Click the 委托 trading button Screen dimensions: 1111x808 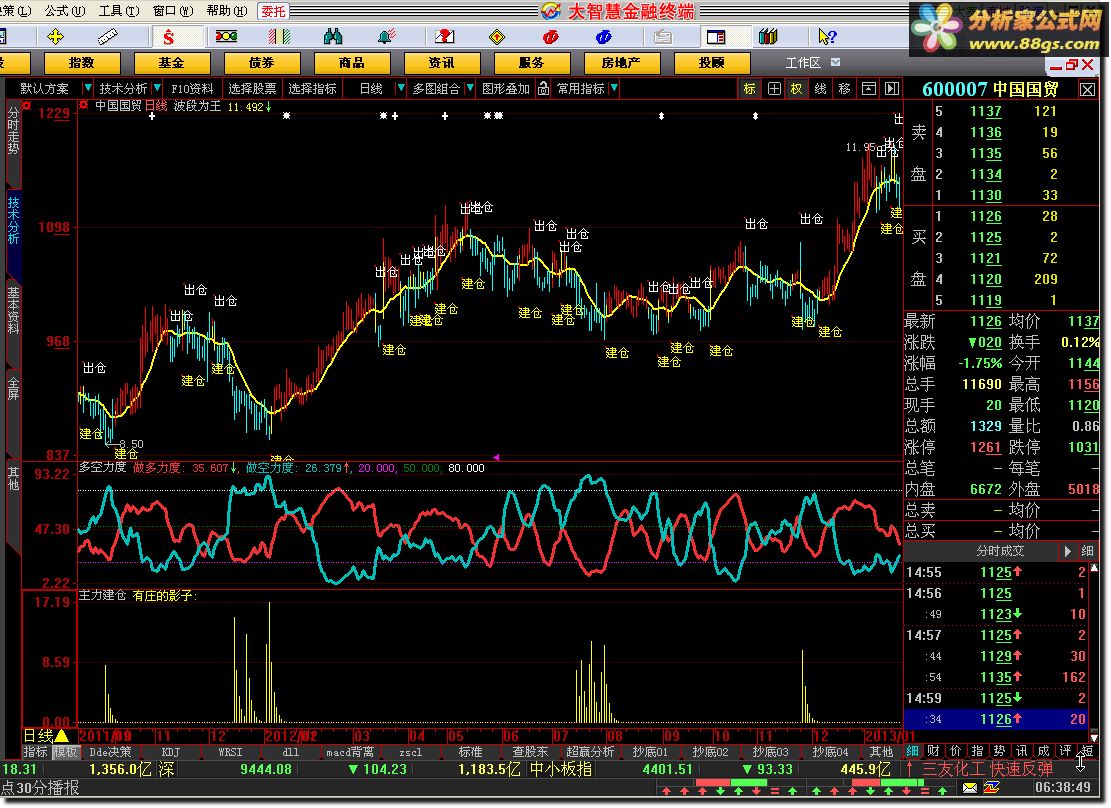[273, 11]
